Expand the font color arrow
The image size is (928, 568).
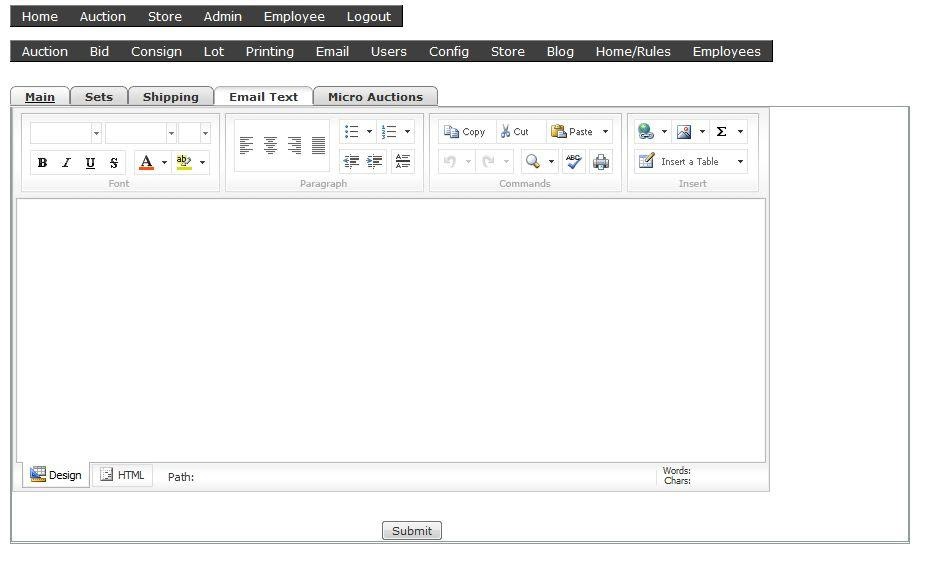(x=165, y=162)
